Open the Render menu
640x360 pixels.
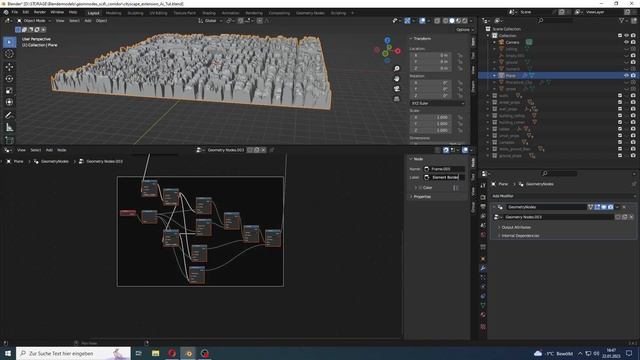pos(40,12)
